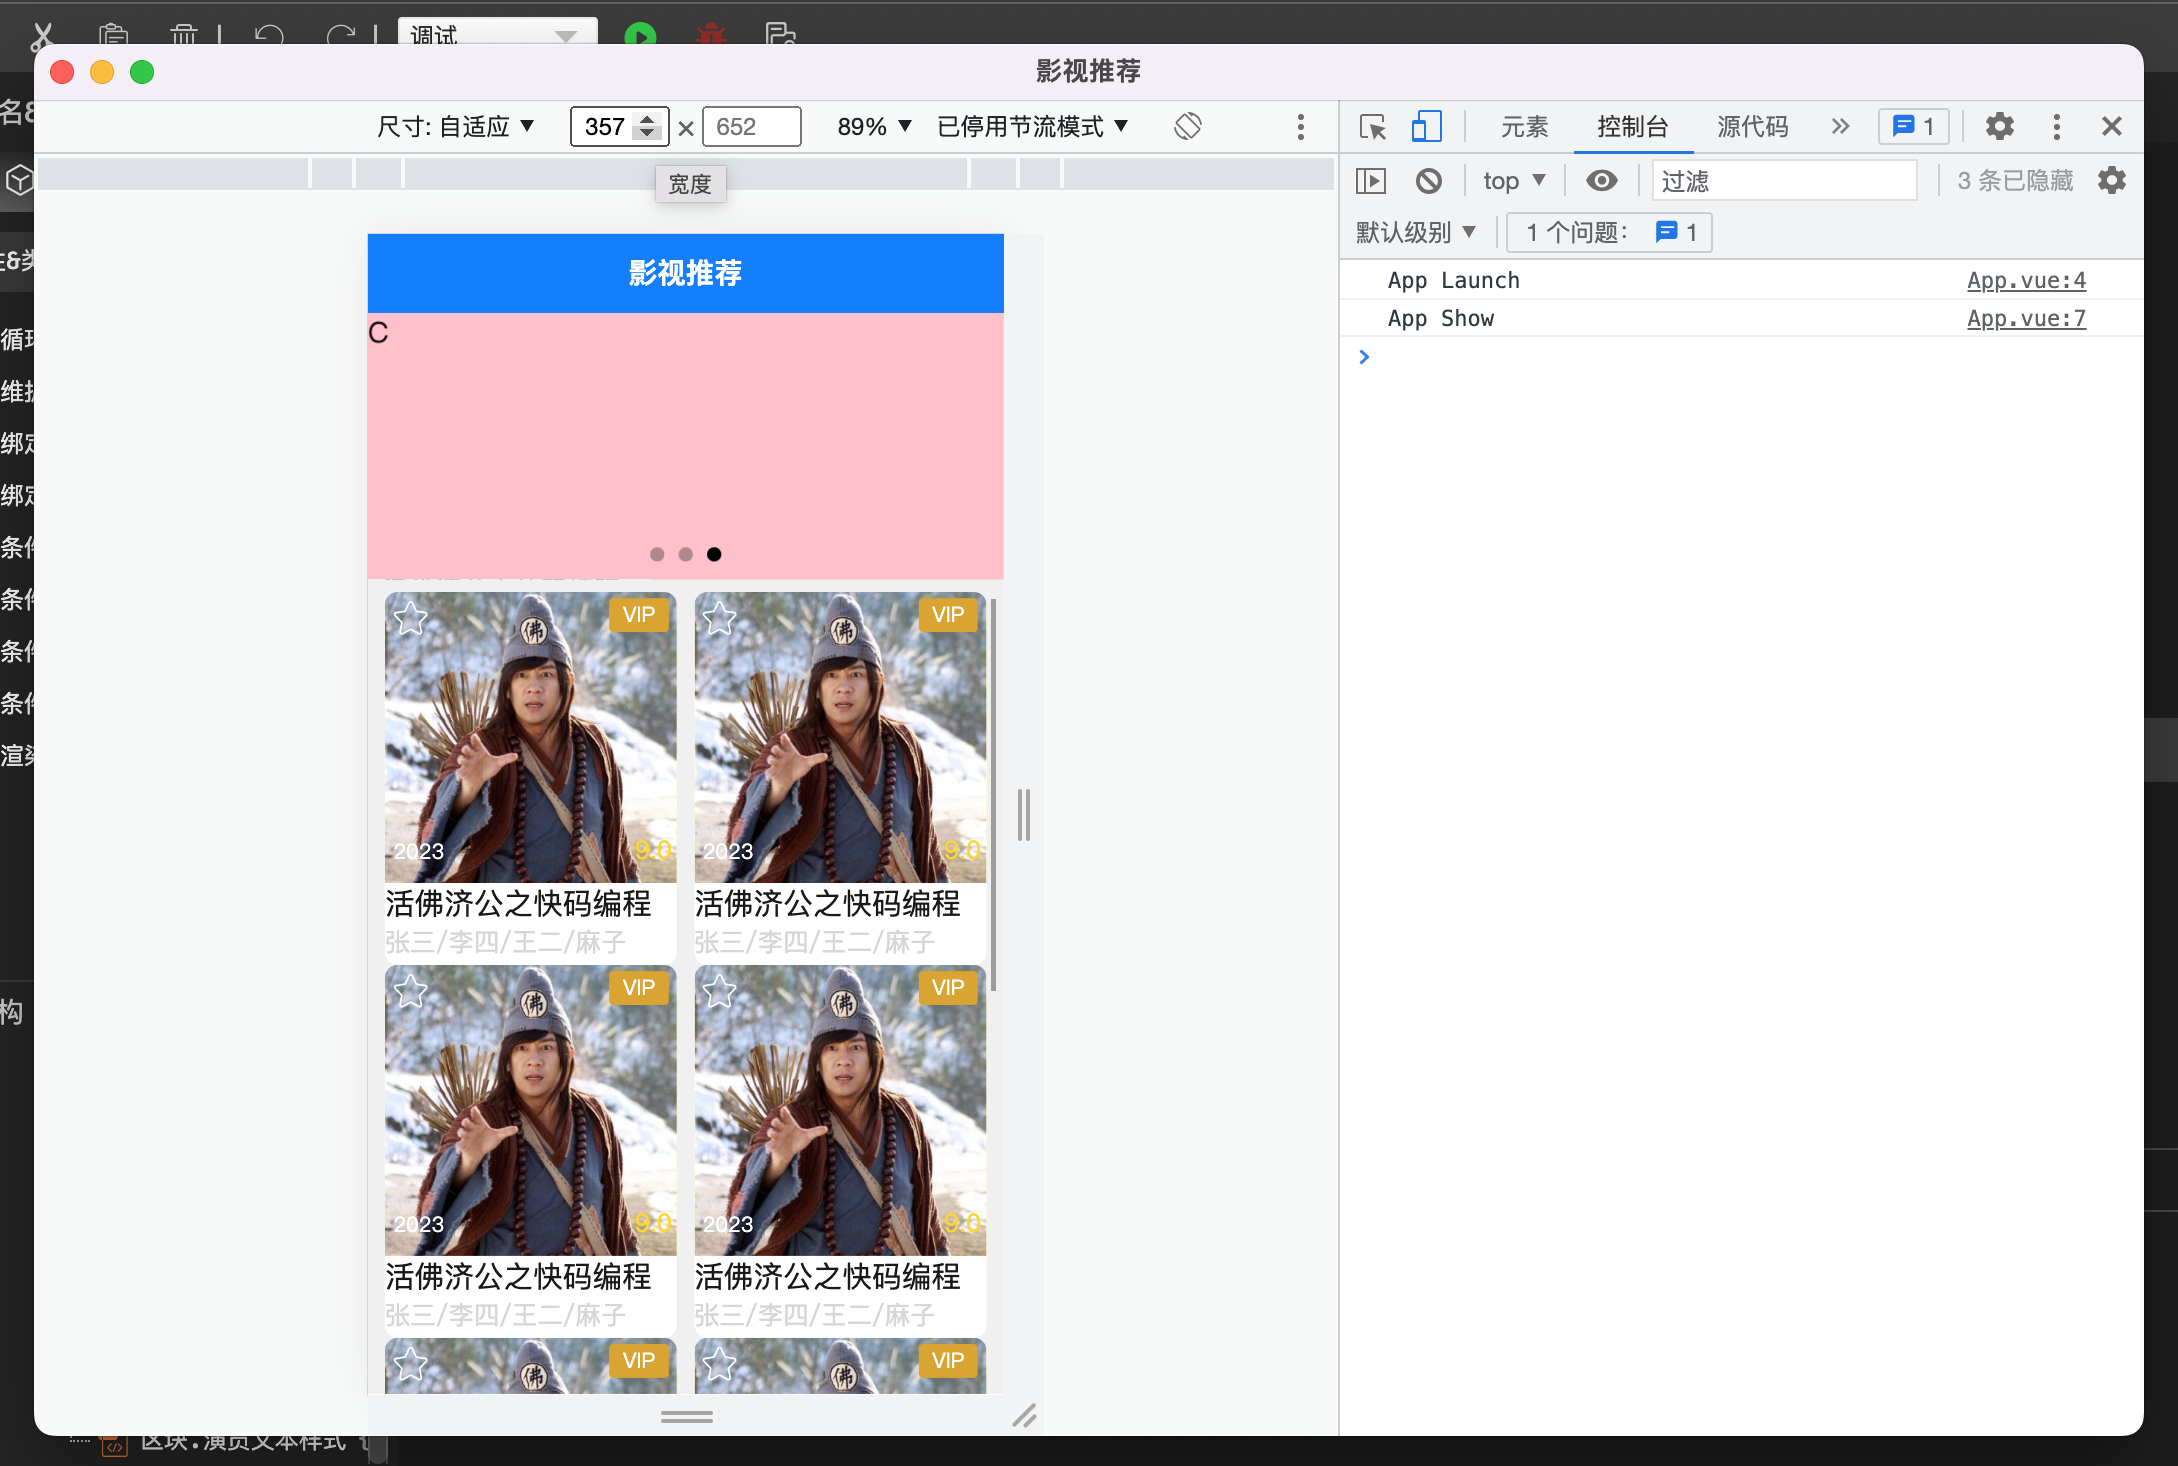This screenshot has width=2178, height=1466.
Task: Click the height input showing 652
Action: point(751,127)
